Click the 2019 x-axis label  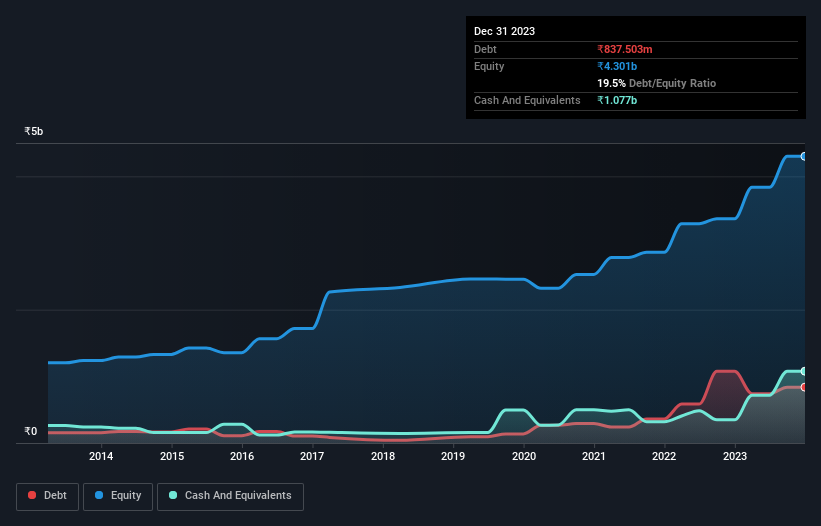click(x=453, y=456)
